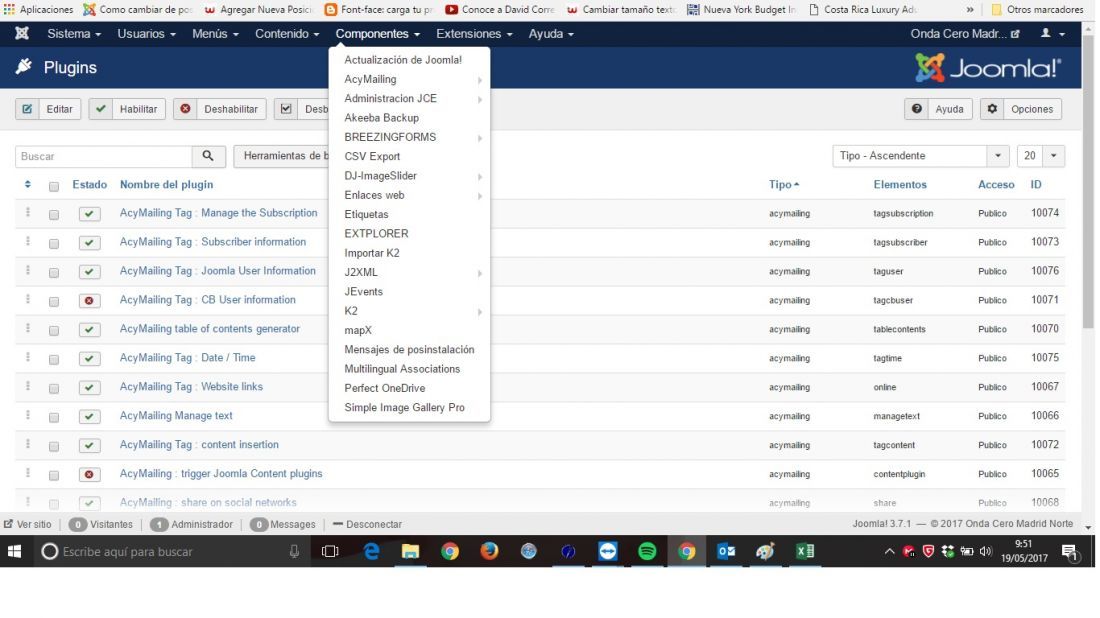The image size is (1100, 618).
Task: Launch Microsoft Edge from the taskbar
Action: [x=371, y=552]
